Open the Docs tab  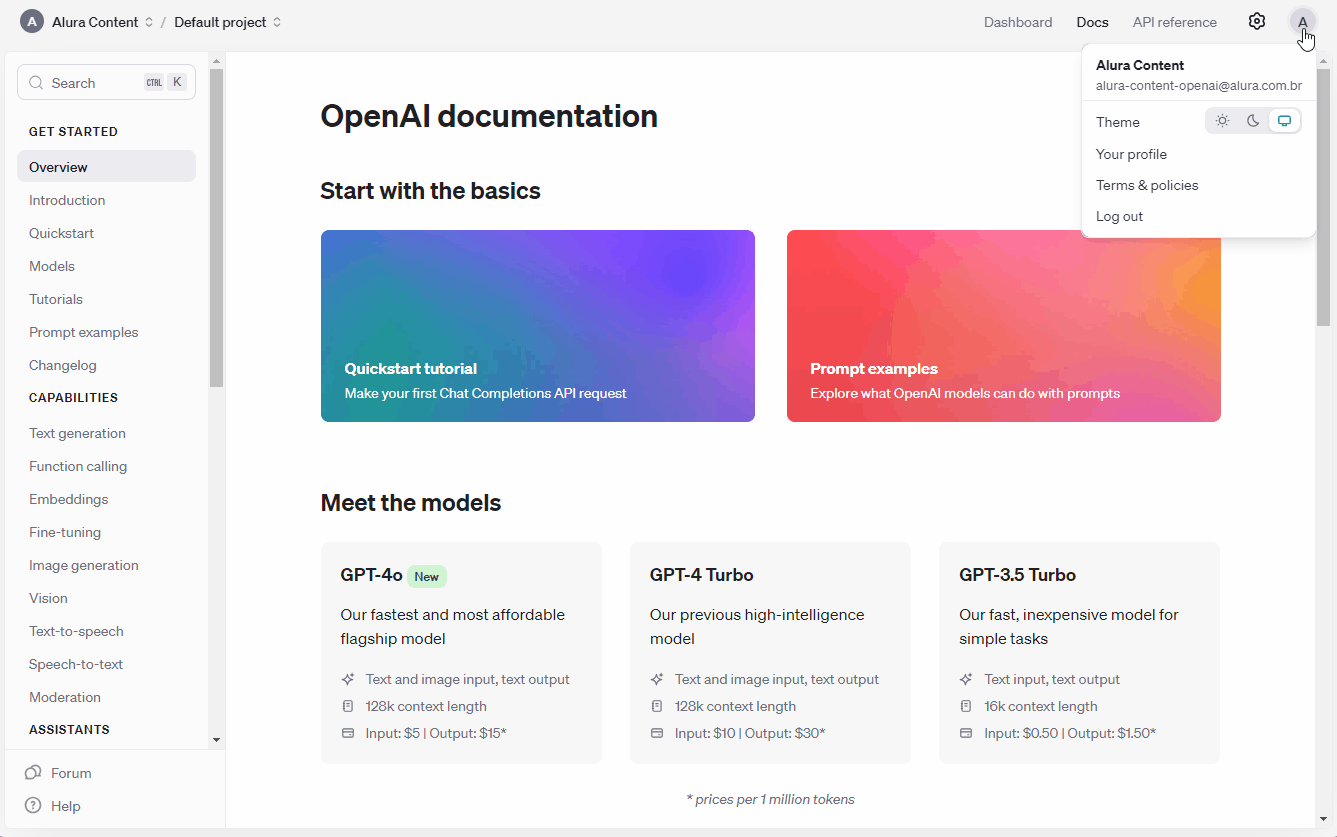point(1092,22)
